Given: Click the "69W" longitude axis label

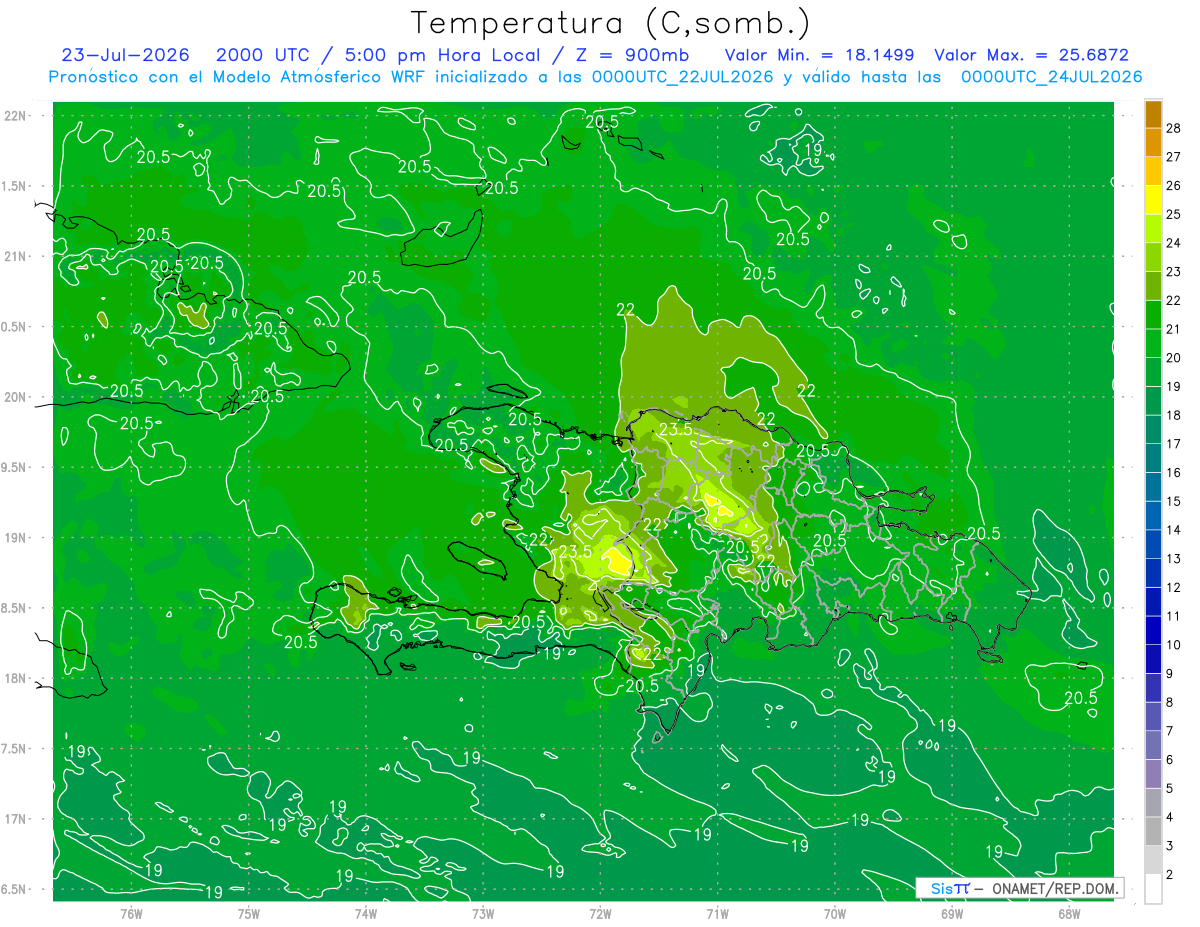Looking at the screenshot, I should [952, 913].
